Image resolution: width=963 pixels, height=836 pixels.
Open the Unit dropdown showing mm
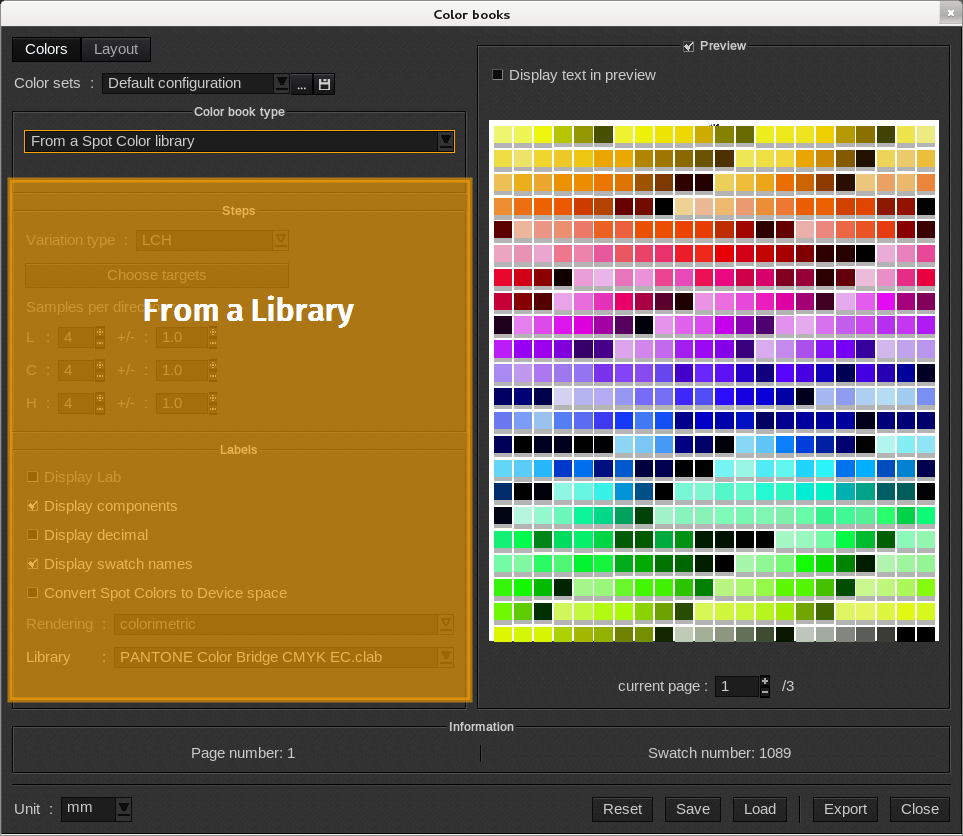coord(123,808)
